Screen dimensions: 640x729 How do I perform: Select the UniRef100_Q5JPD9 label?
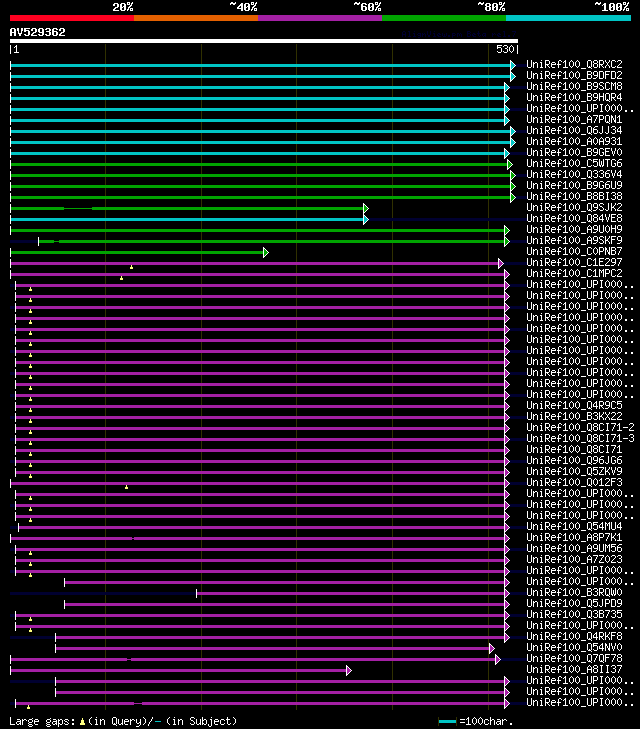574,603
